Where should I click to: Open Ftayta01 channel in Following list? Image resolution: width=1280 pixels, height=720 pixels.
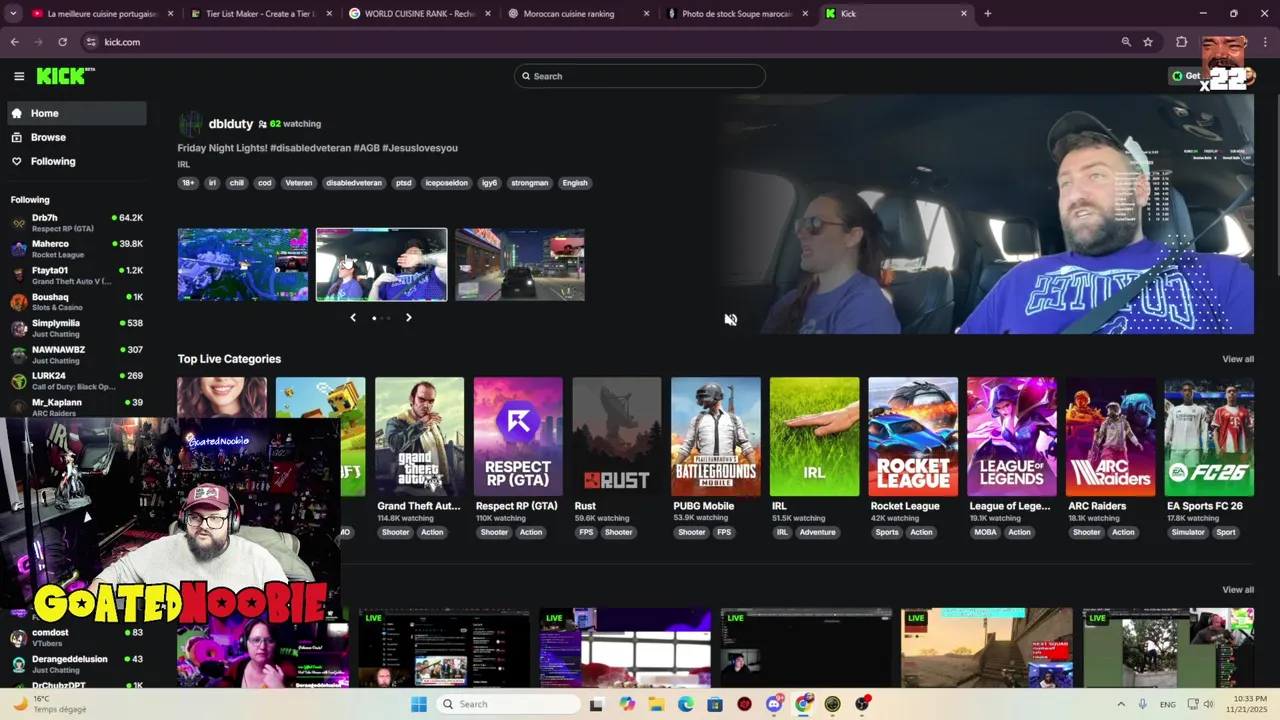(77, 275)
